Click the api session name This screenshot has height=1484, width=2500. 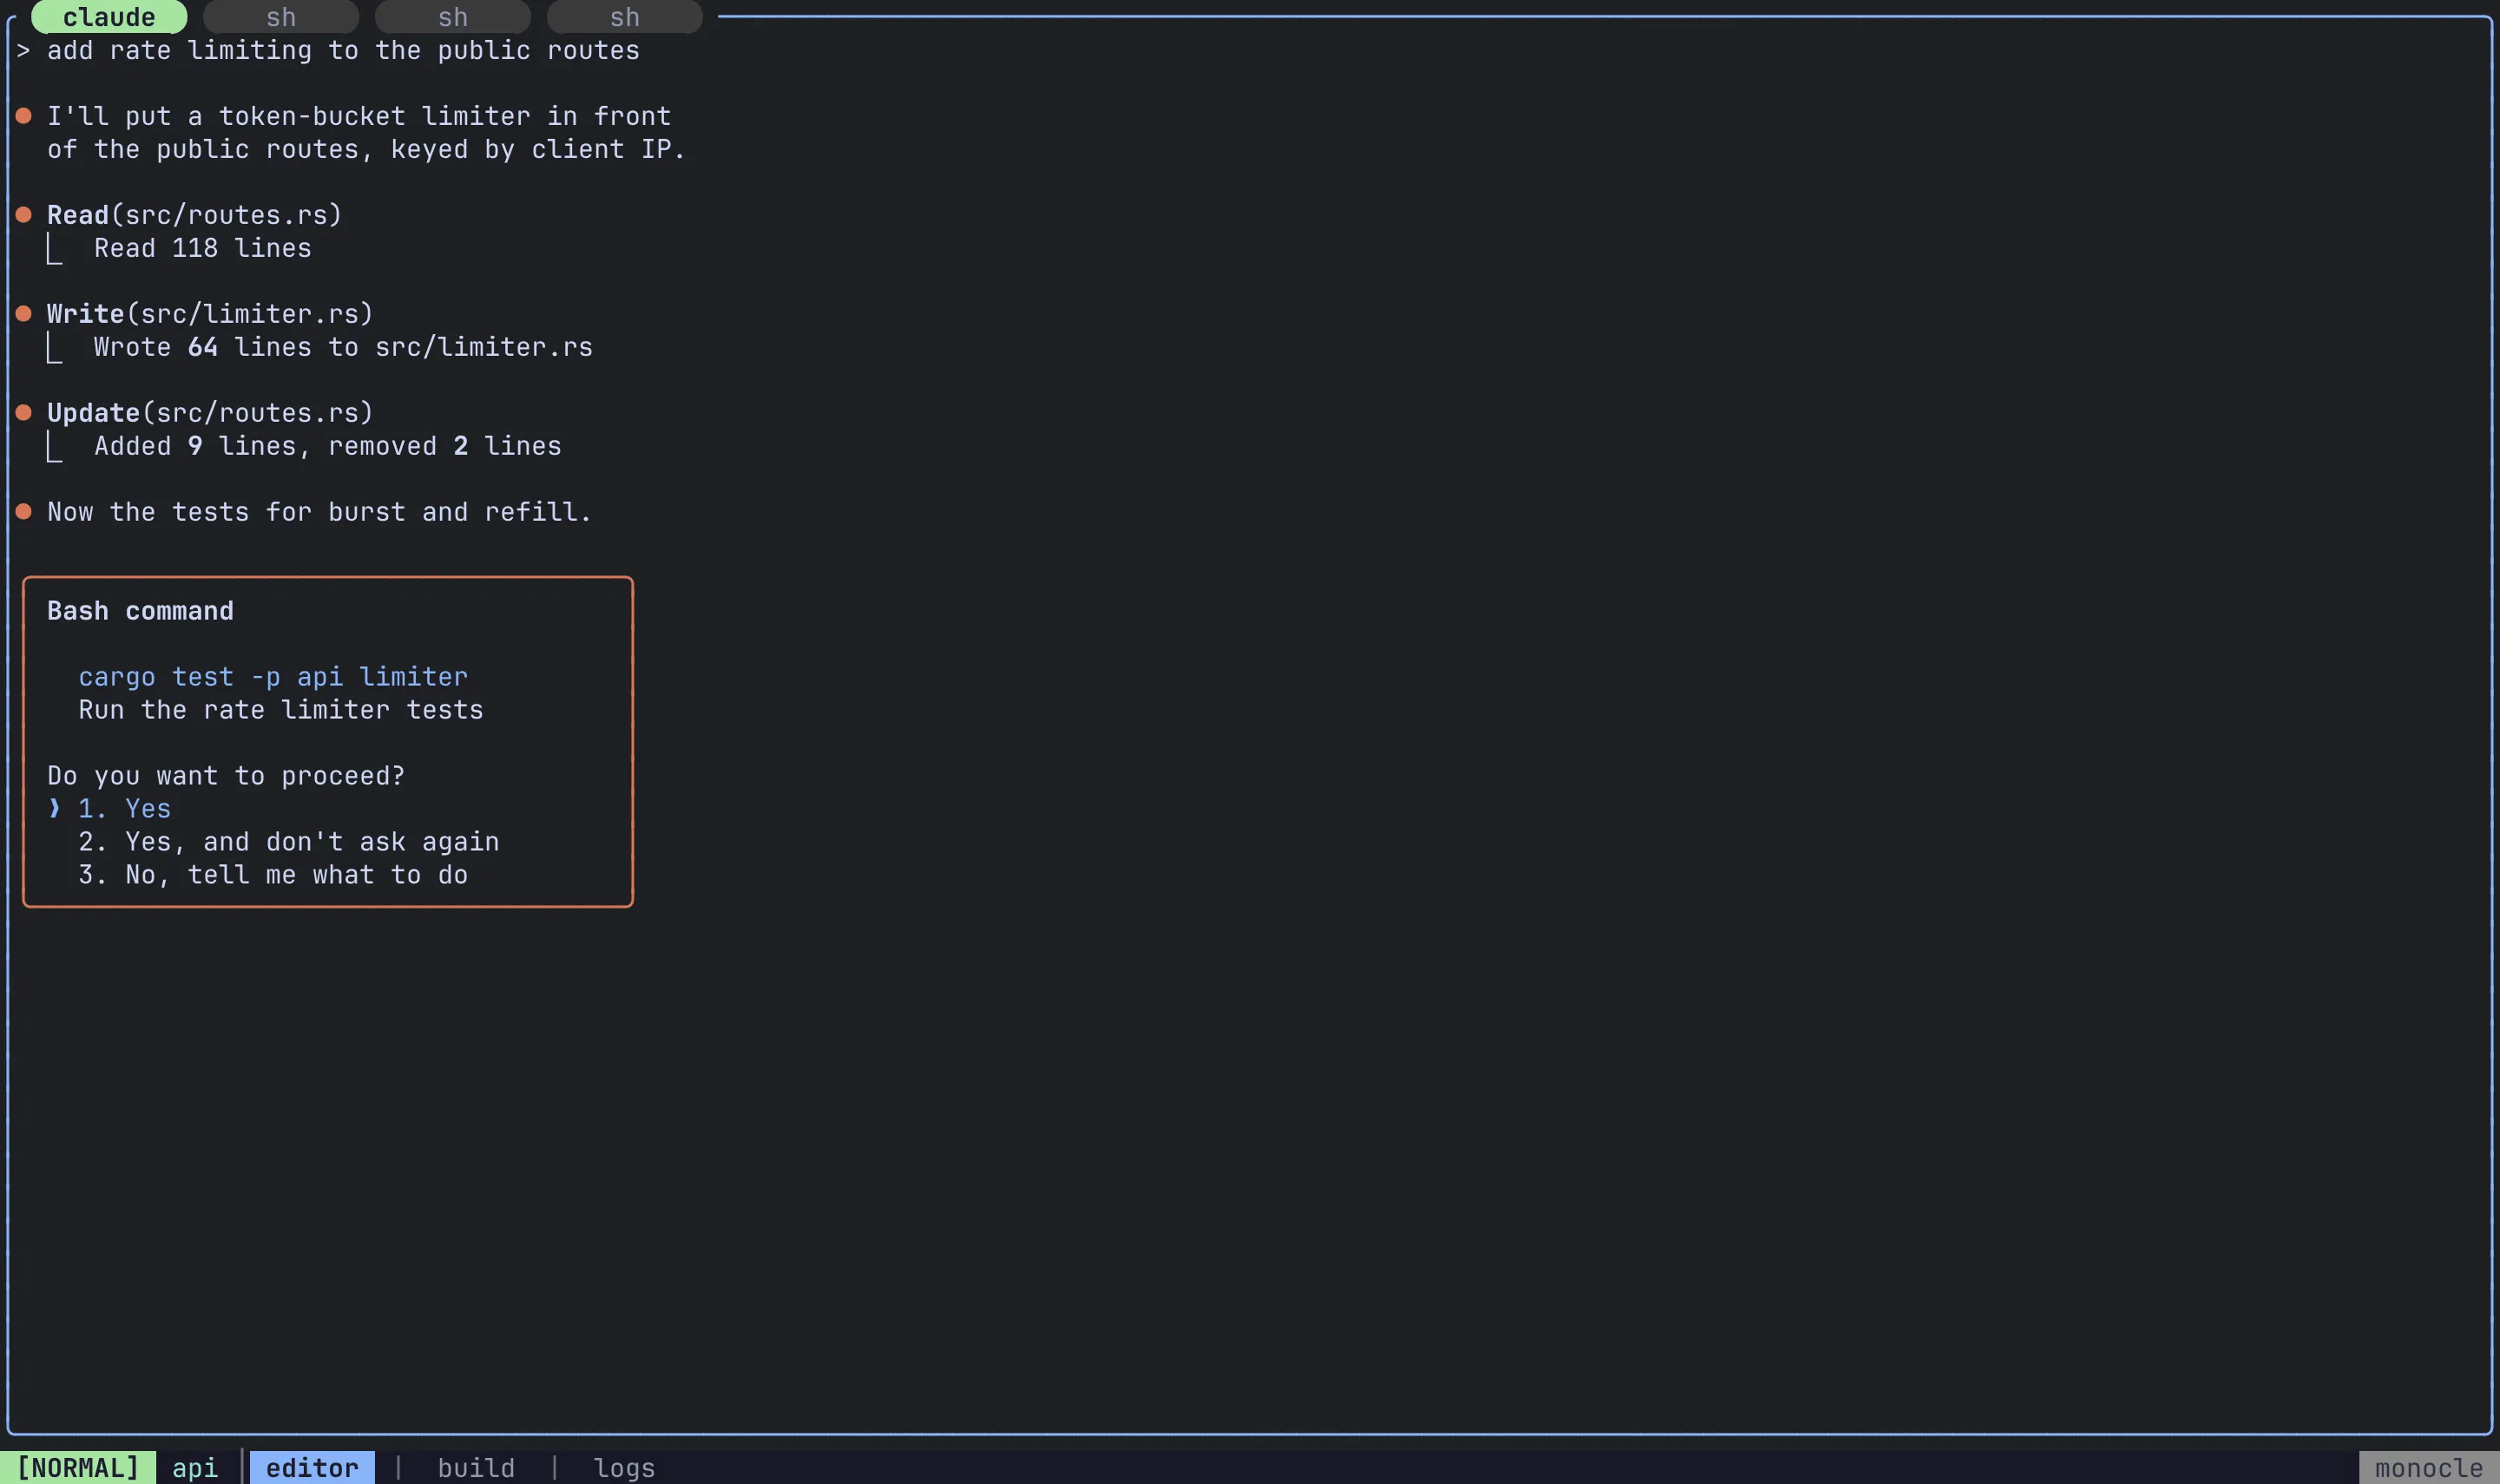point(195,1467)
